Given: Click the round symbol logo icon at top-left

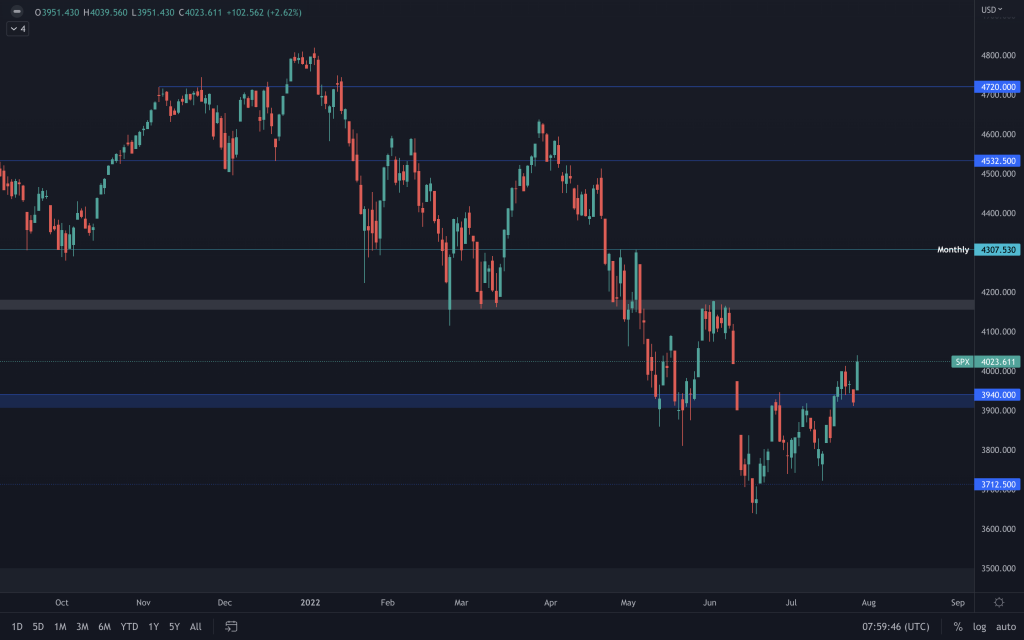Looking at the screenshot, I should (x=17, y=12).
